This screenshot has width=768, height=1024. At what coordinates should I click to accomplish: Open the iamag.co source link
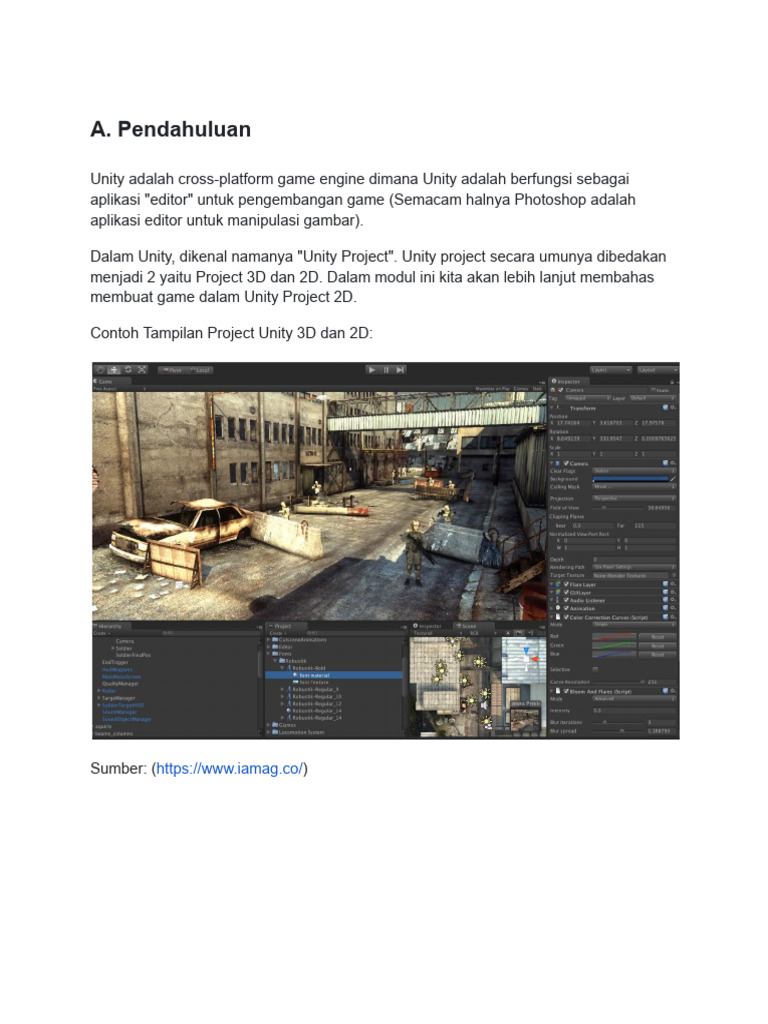[x=229, y=769]
